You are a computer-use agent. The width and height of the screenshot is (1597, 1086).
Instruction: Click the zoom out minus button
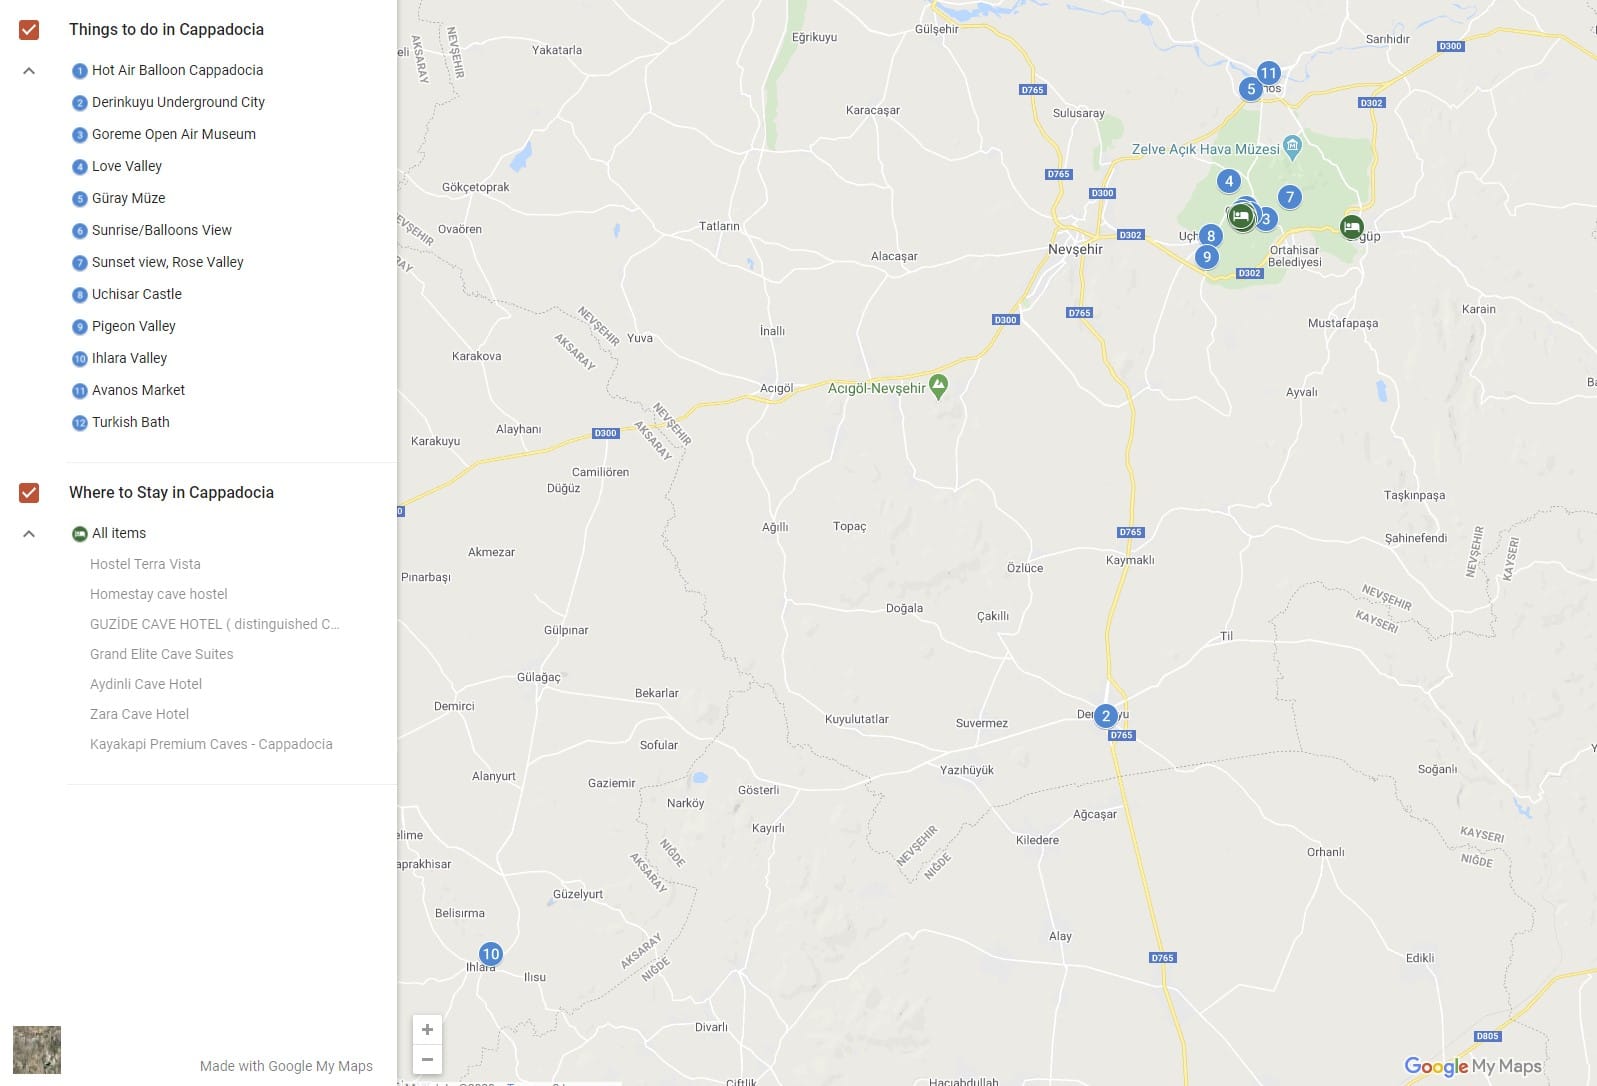pos(427,1059)
